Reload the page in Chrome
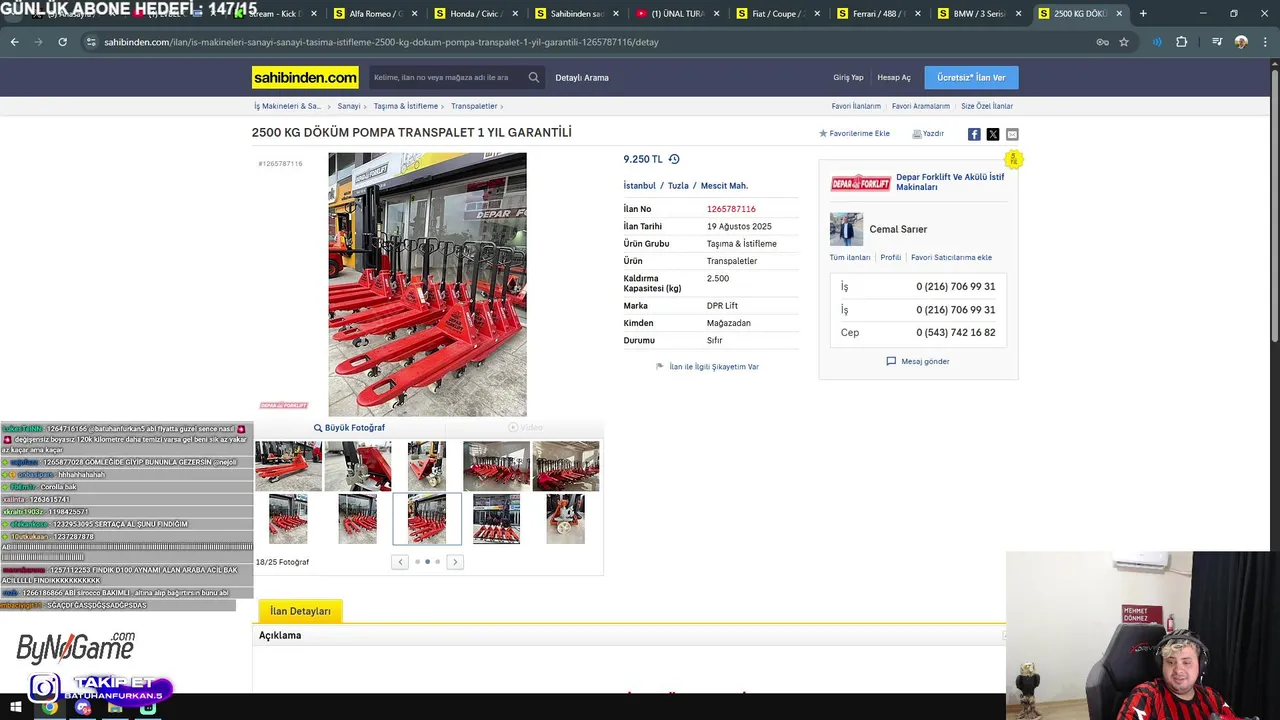This screenshot has width=1280, height=720. (x=62, y=42)
